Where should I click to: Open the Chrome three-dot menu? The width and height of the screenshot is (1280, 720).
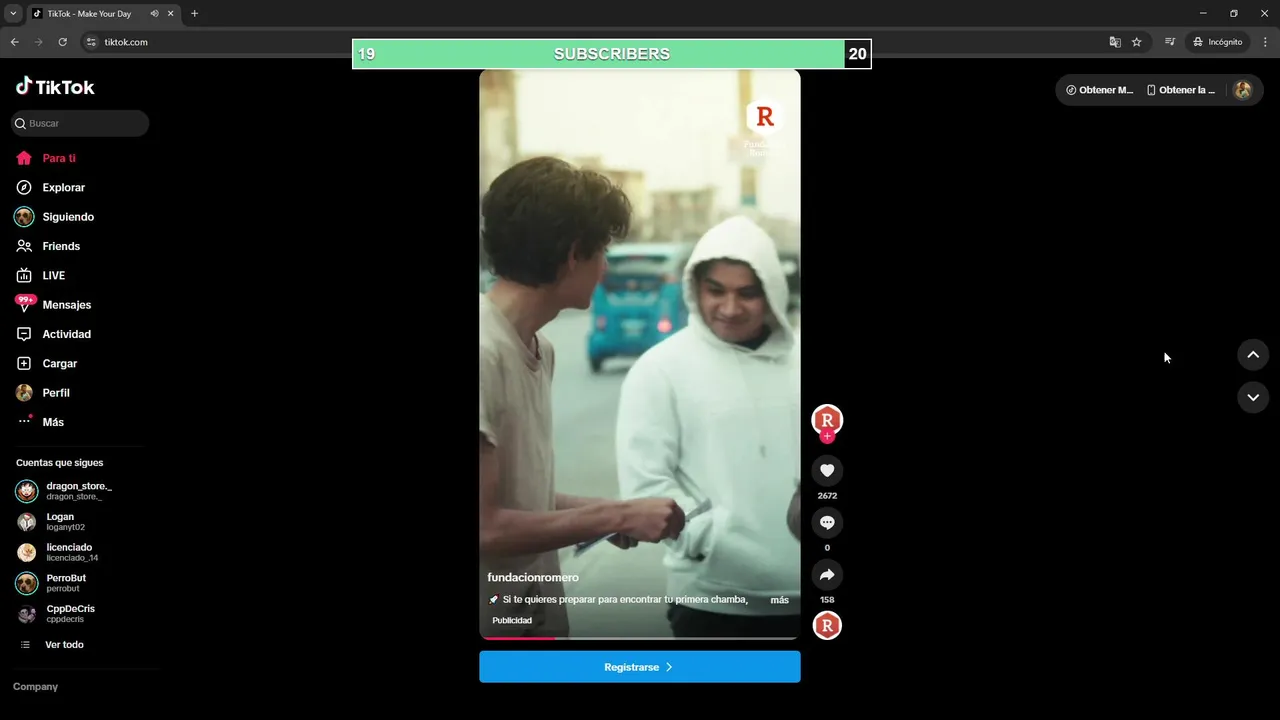pos(1266,42)
